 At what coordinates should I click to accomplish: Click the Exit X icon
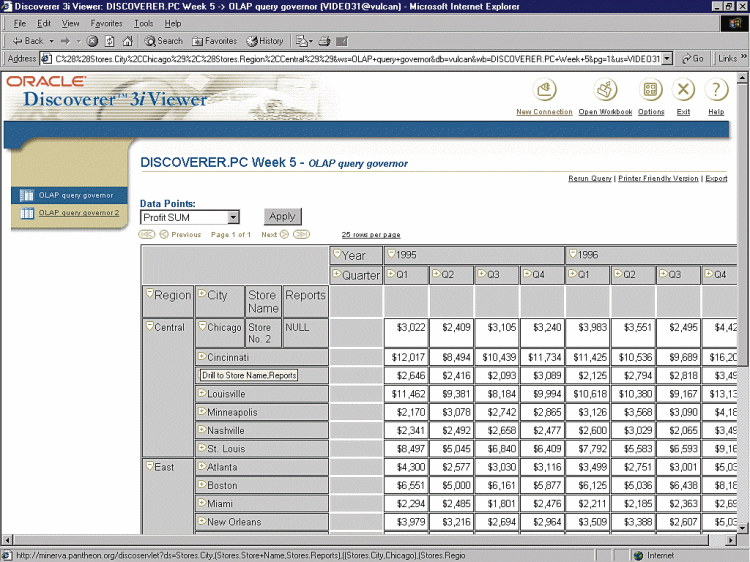click(x=683, y=90)
